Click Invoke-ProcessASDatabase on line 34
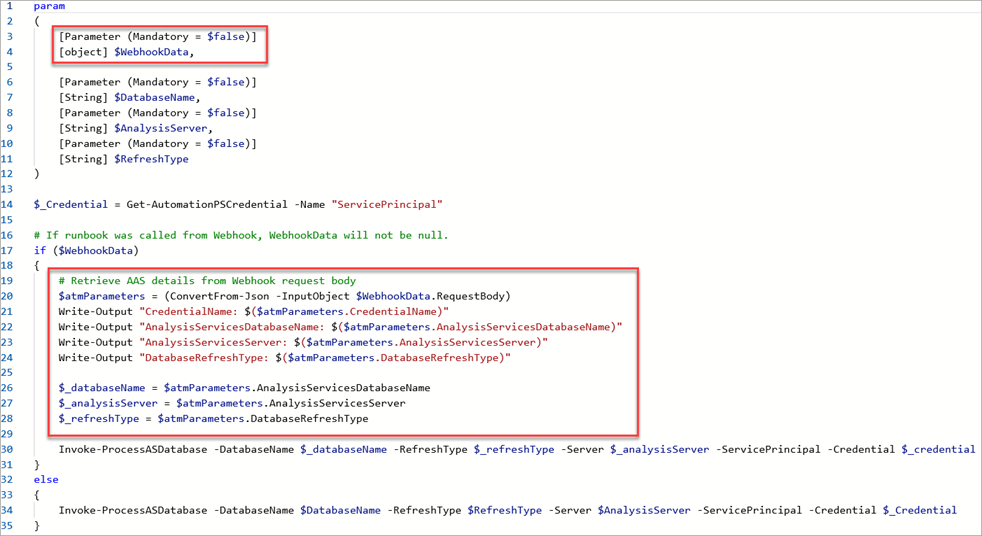This screenshot has height=536, width=982. [x=133, y=510]
